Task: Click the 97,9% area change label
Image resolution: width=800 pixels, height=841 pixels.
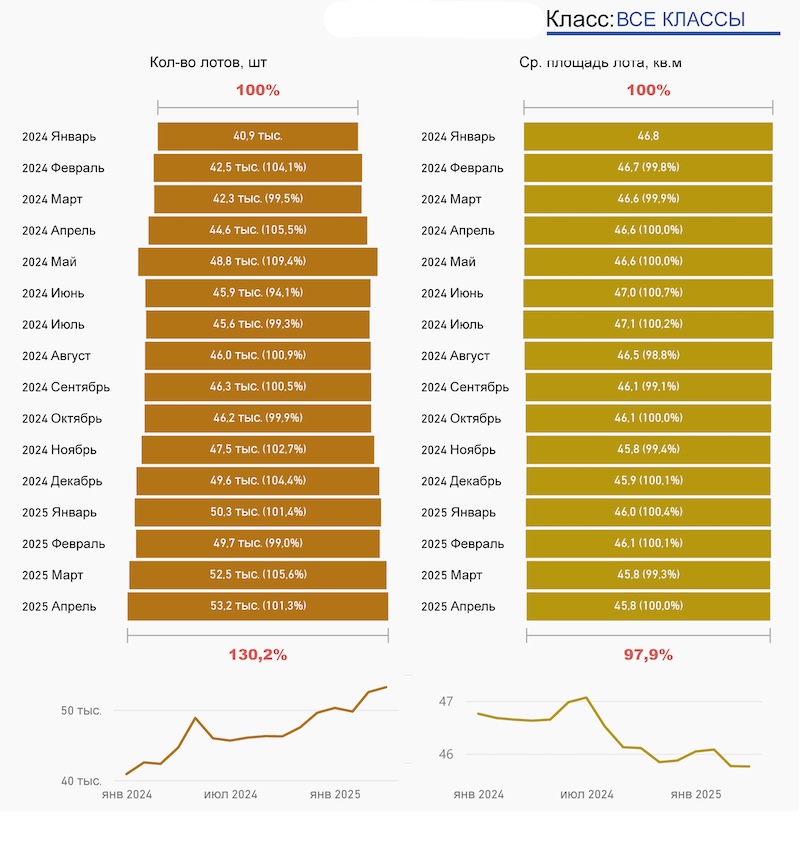Action: point(648,655)
